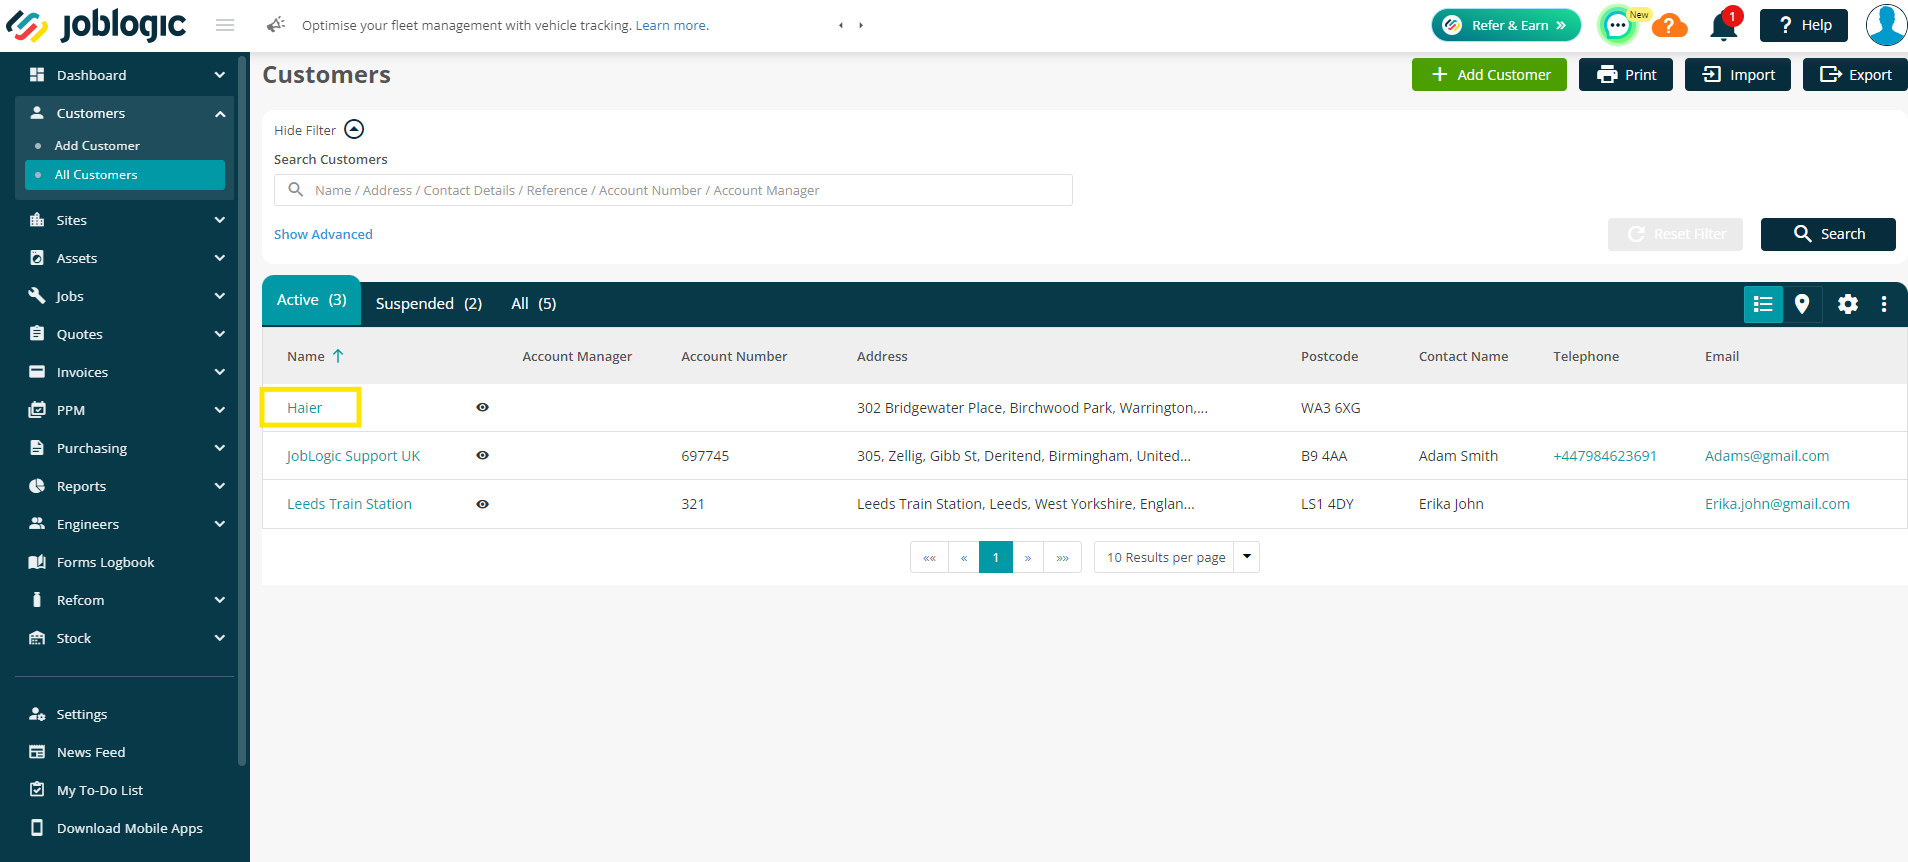1908x862 pixels.
Task: Open the green chat bubble icon
Action: [x=1617, y=25]
